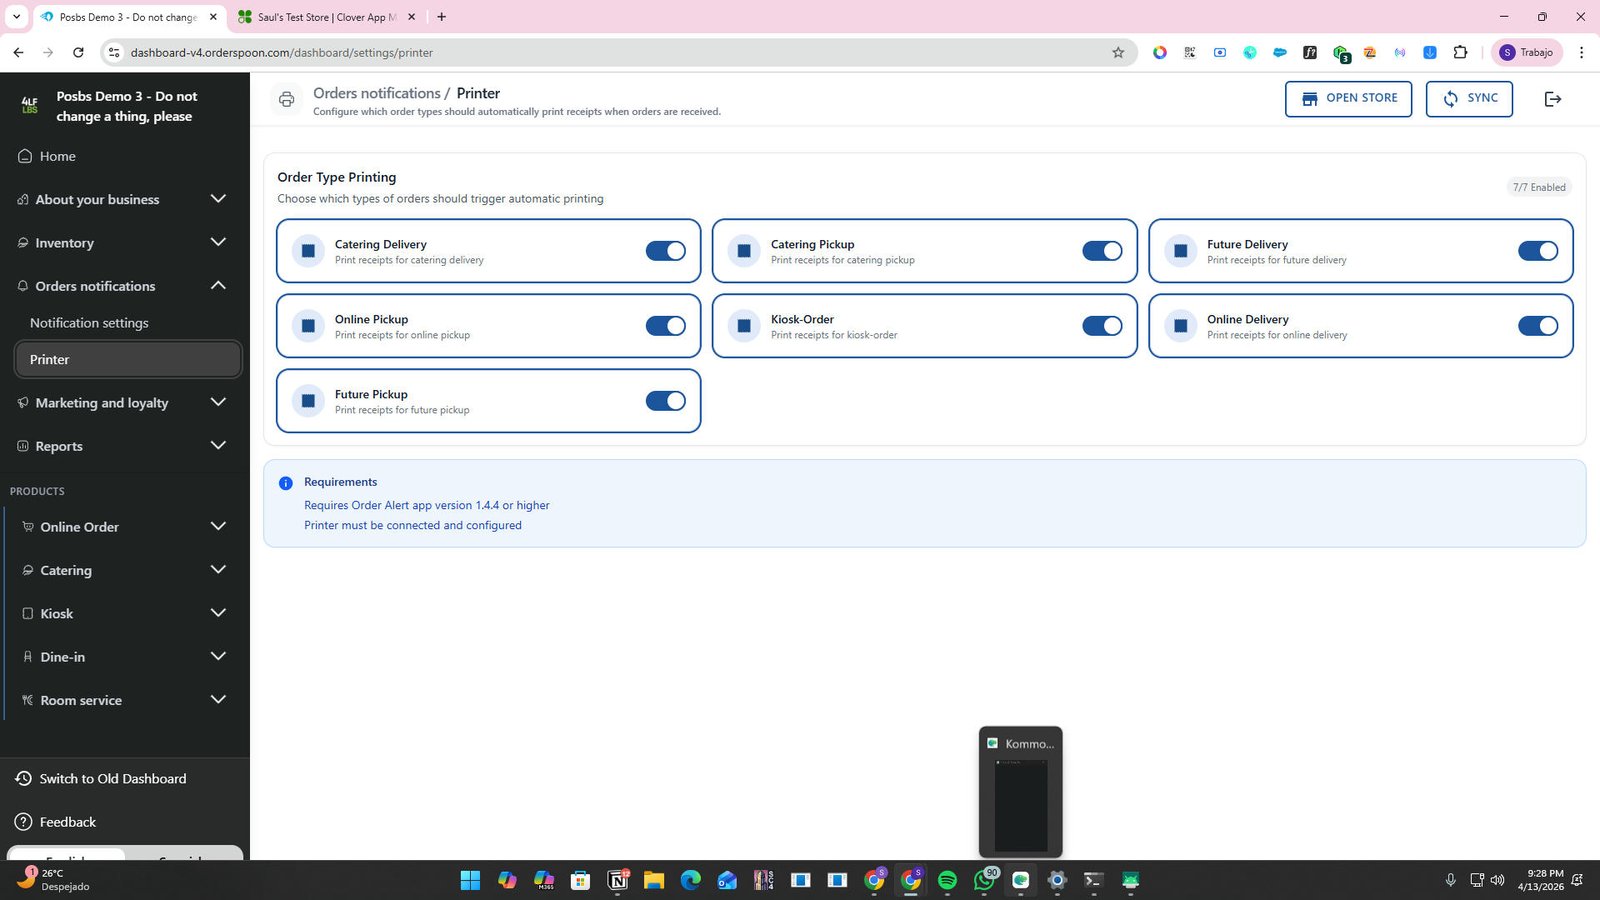
Task: Toggle Catering Pickup printing switch
Action: coord(1102,251)
